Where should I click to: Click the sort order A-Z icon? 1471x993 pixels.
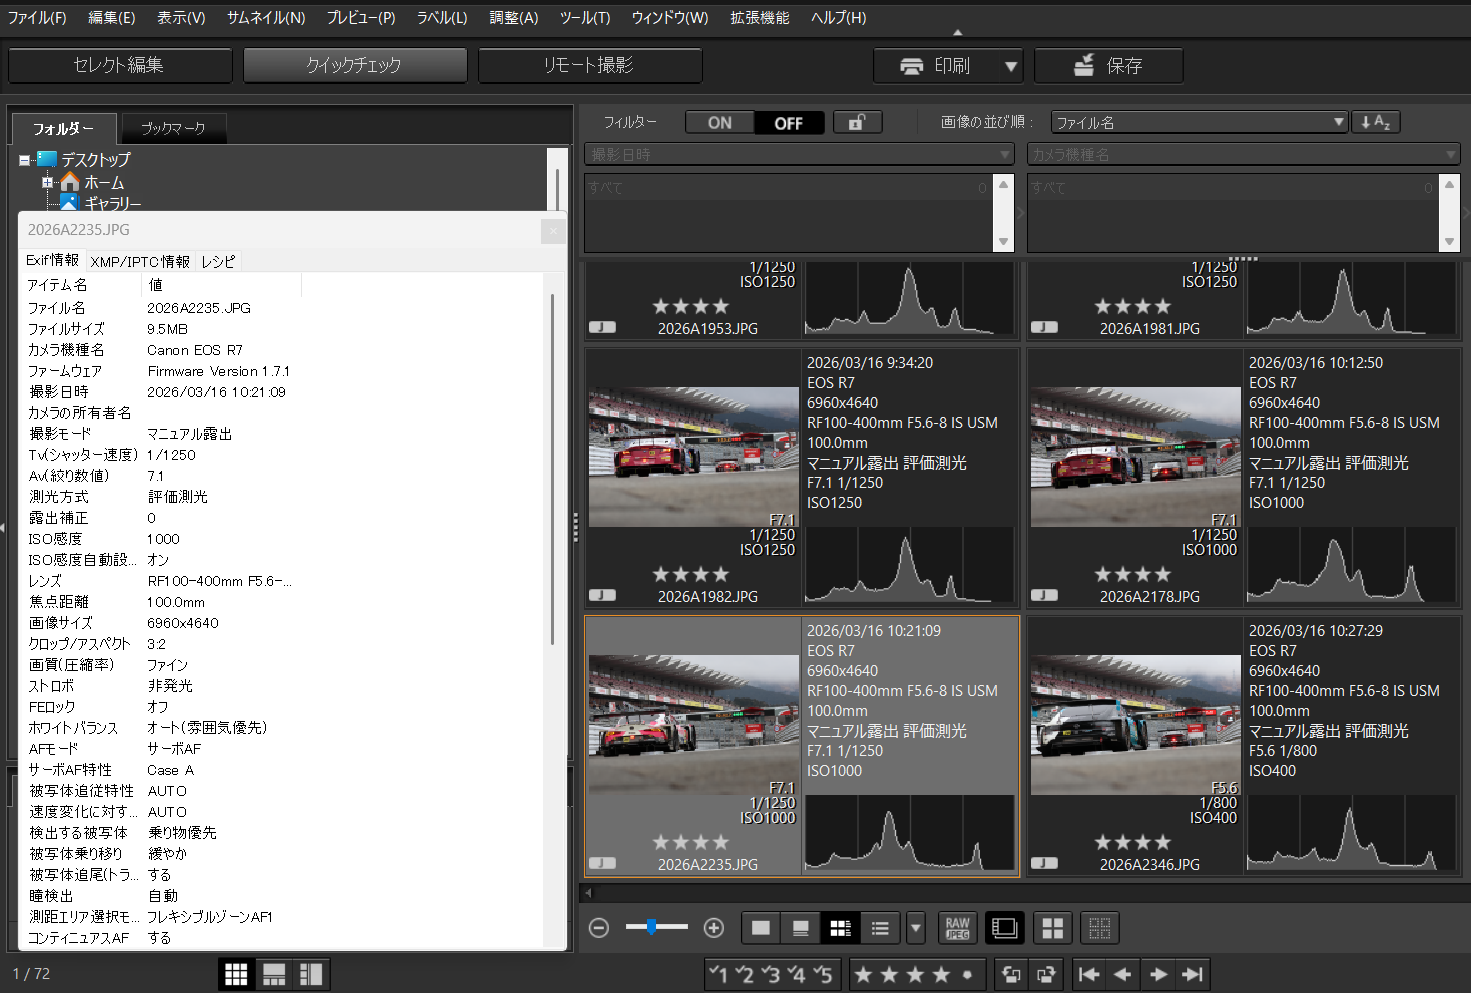(1375, 122)
